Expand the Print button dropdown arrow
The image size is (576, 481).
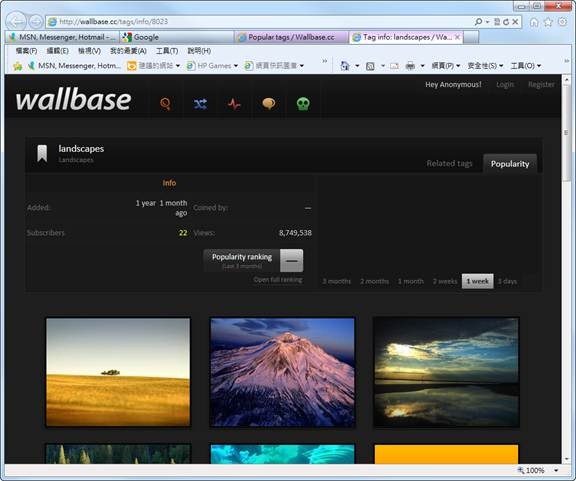point(422,66)
